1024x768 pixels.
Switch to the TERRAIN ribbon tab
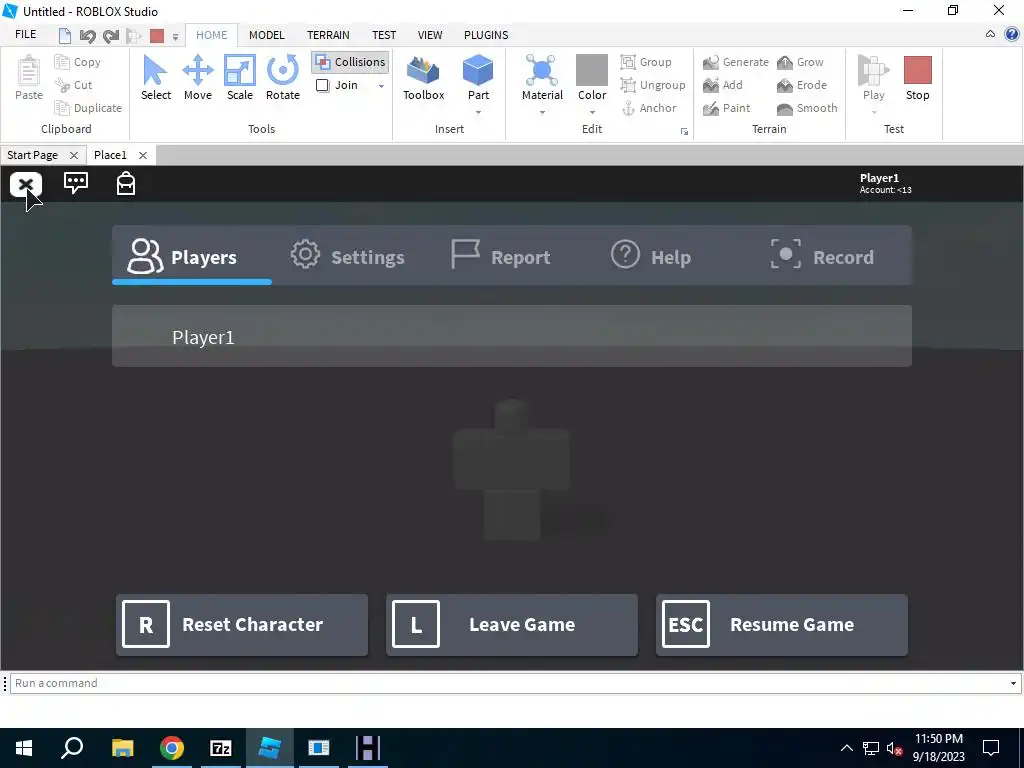pyautogui.click(x=328, y=35)
